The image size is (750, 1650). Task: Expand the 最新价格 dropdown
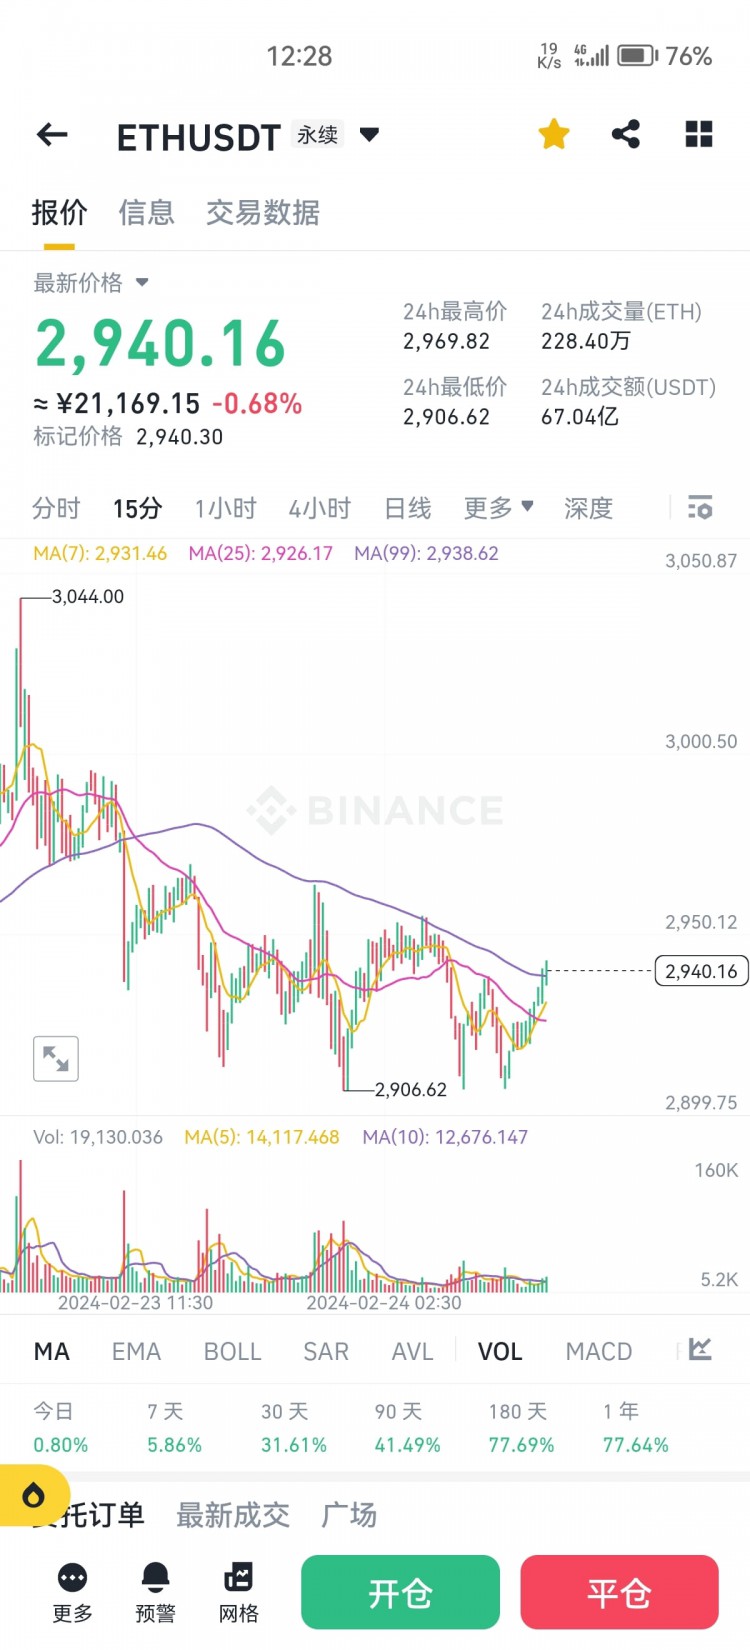click(142, 283)
